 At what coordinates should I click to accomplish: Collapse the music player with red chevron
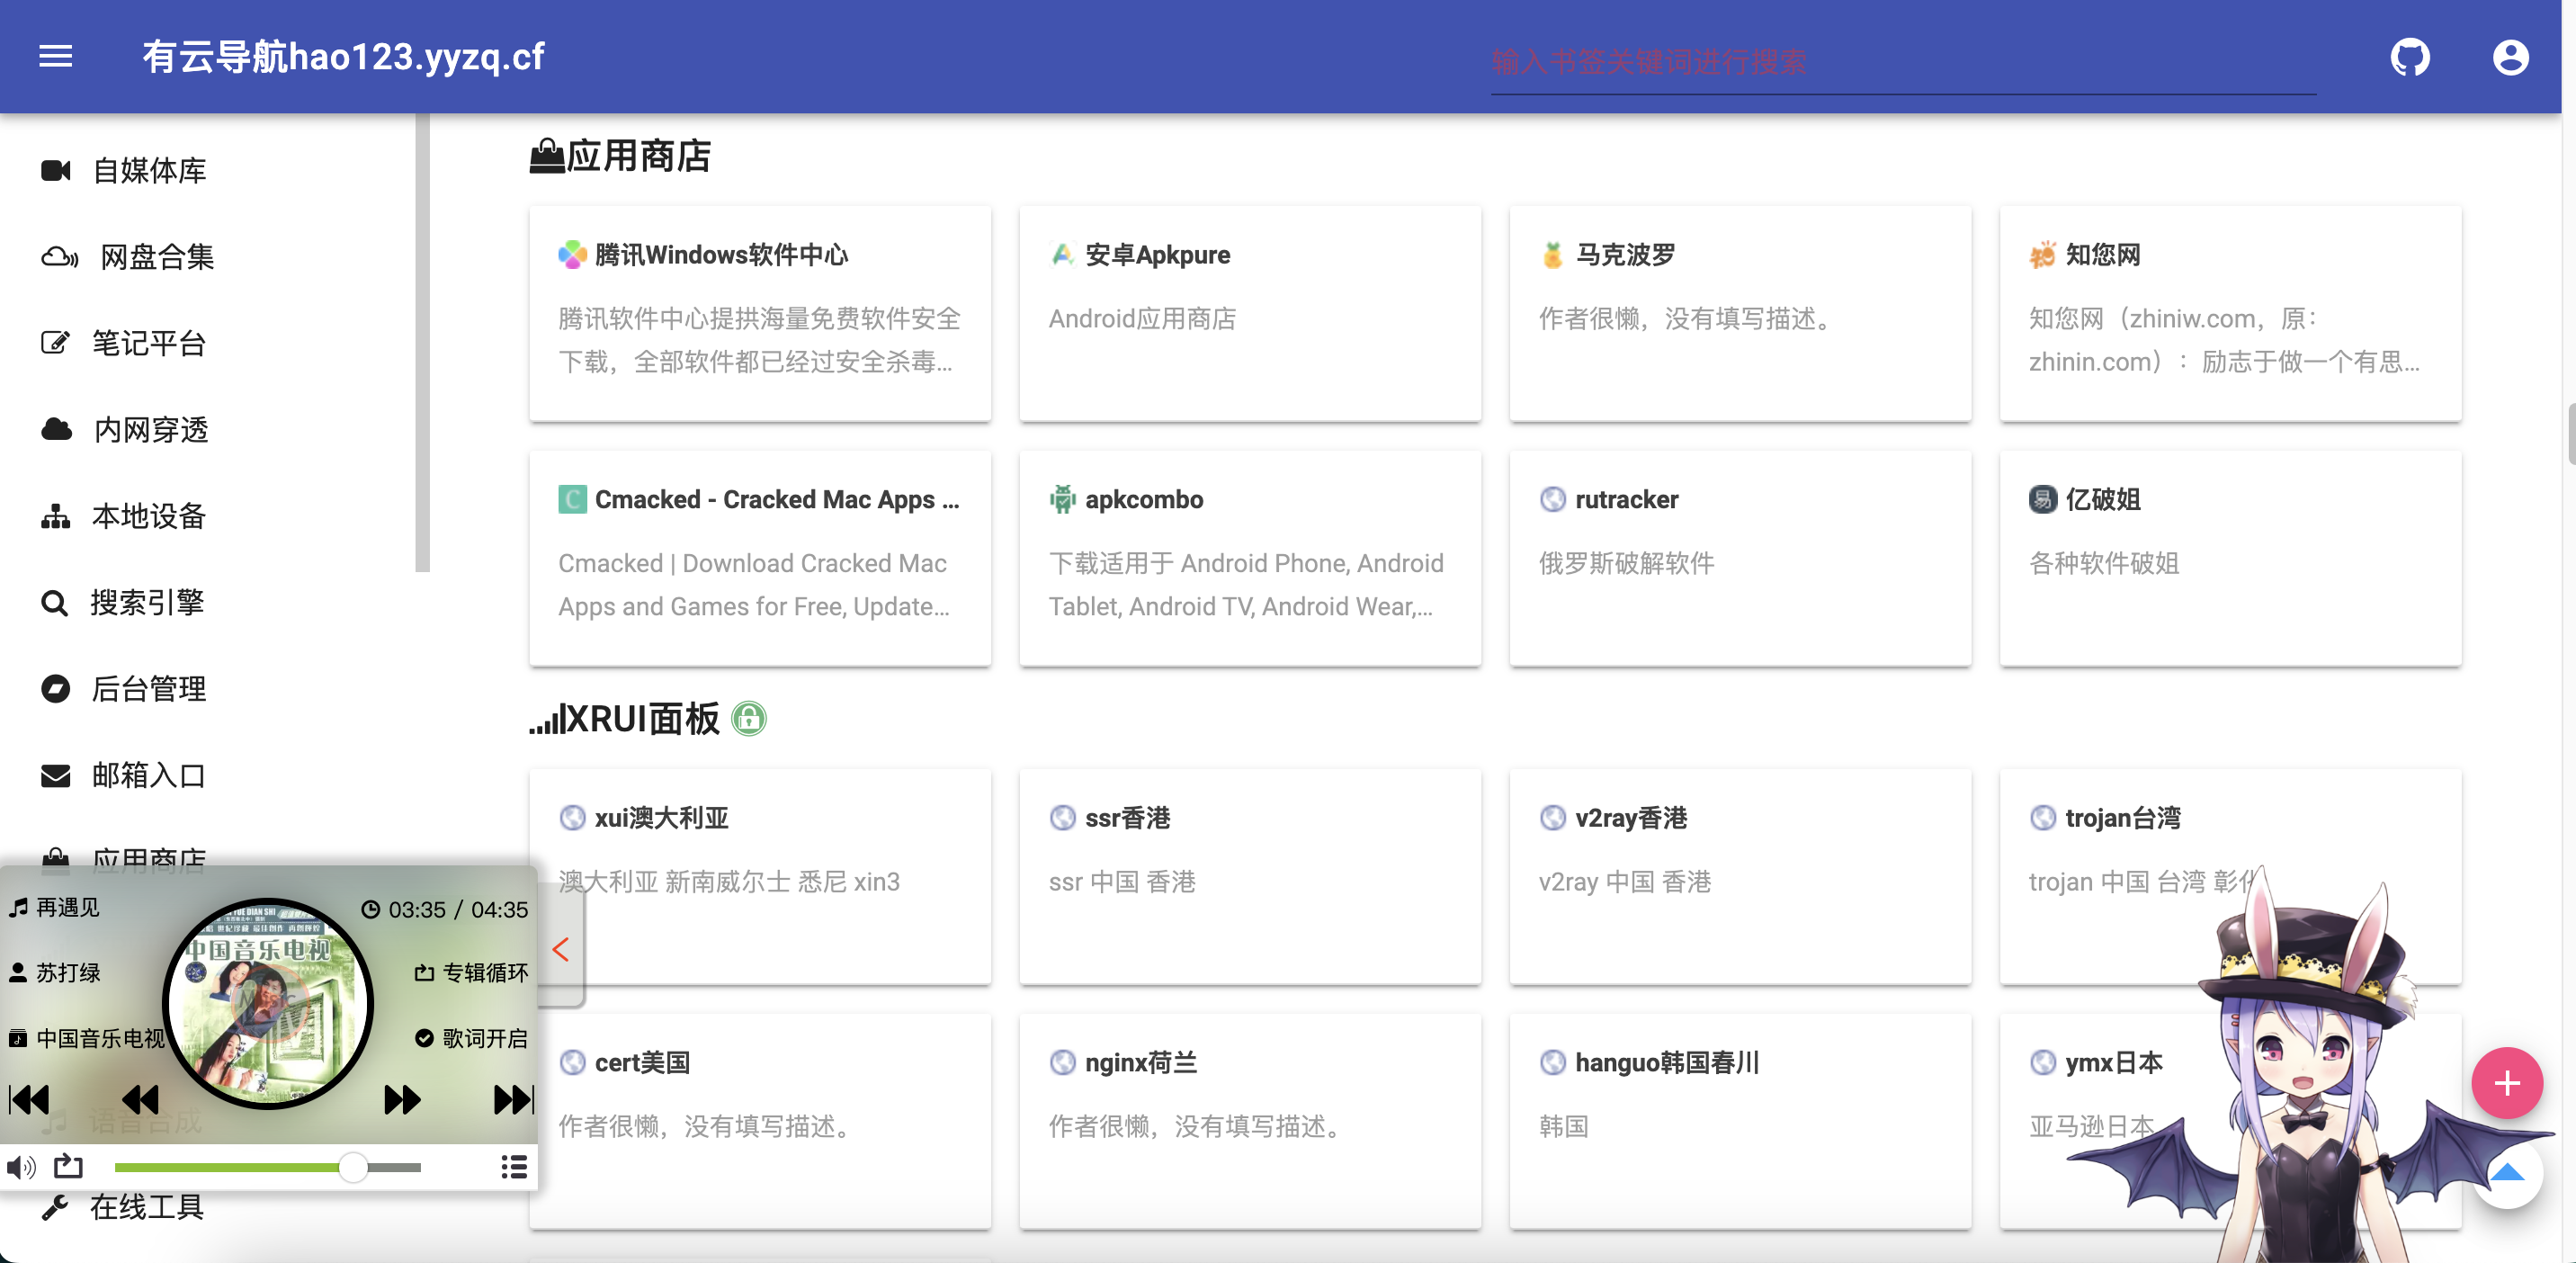click(561, 949)
